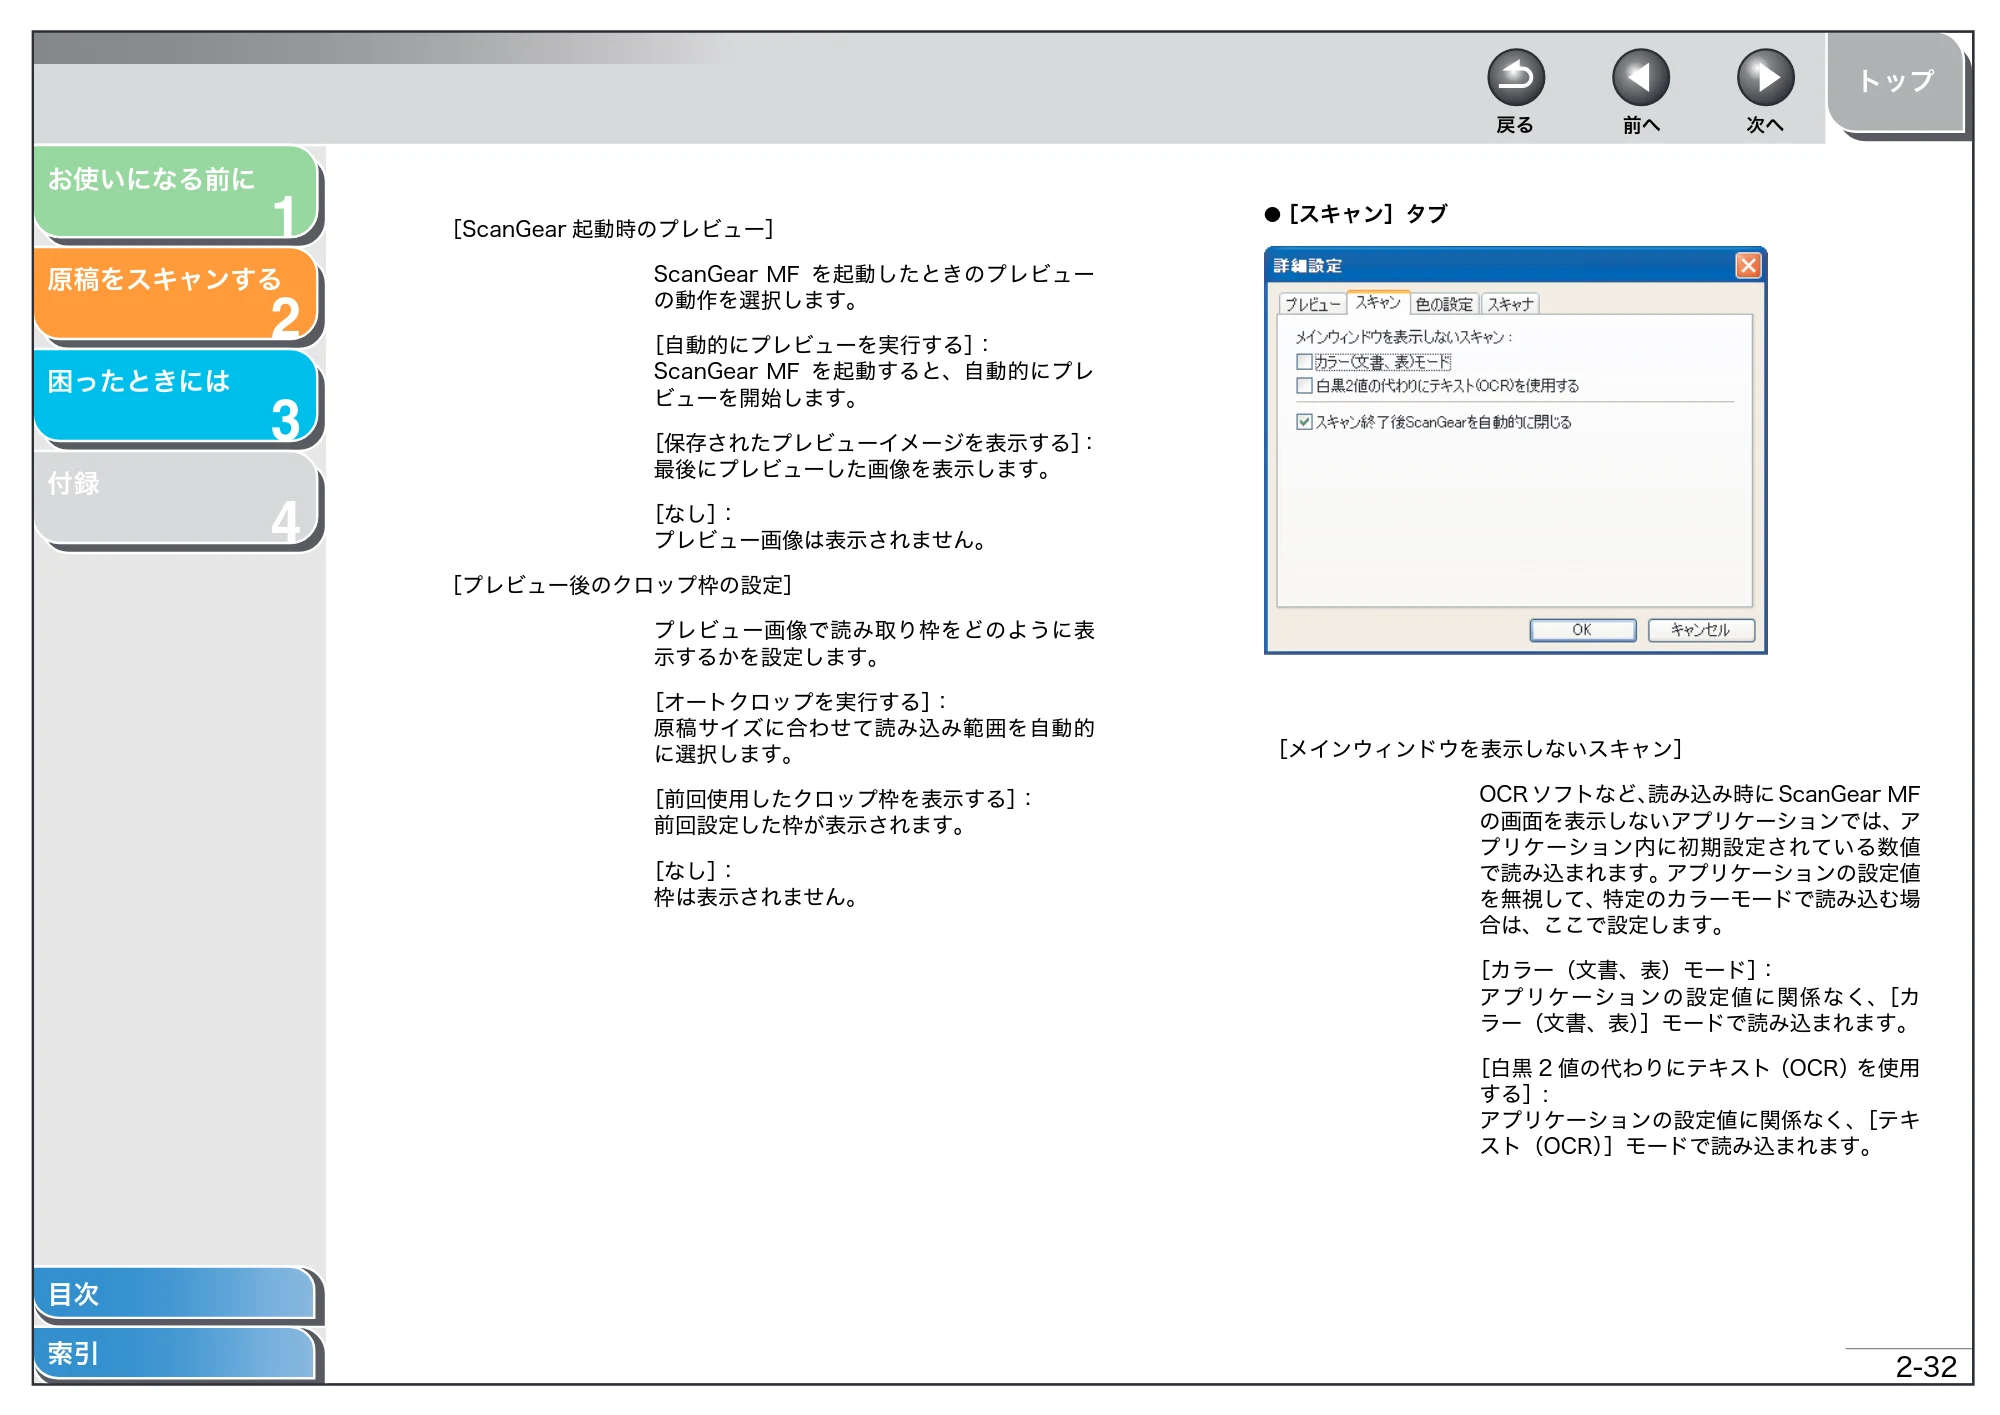Screen dimensions: 2000x1415
Task: Open the 索引 index
Action: coord(175,1353)
